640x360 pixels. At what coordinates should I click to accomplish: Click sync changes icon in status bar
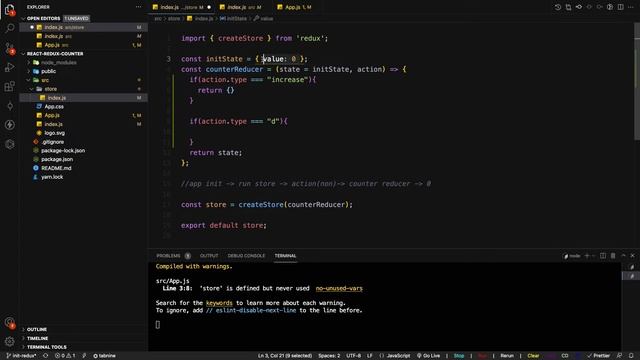click(x=45, y=356)
